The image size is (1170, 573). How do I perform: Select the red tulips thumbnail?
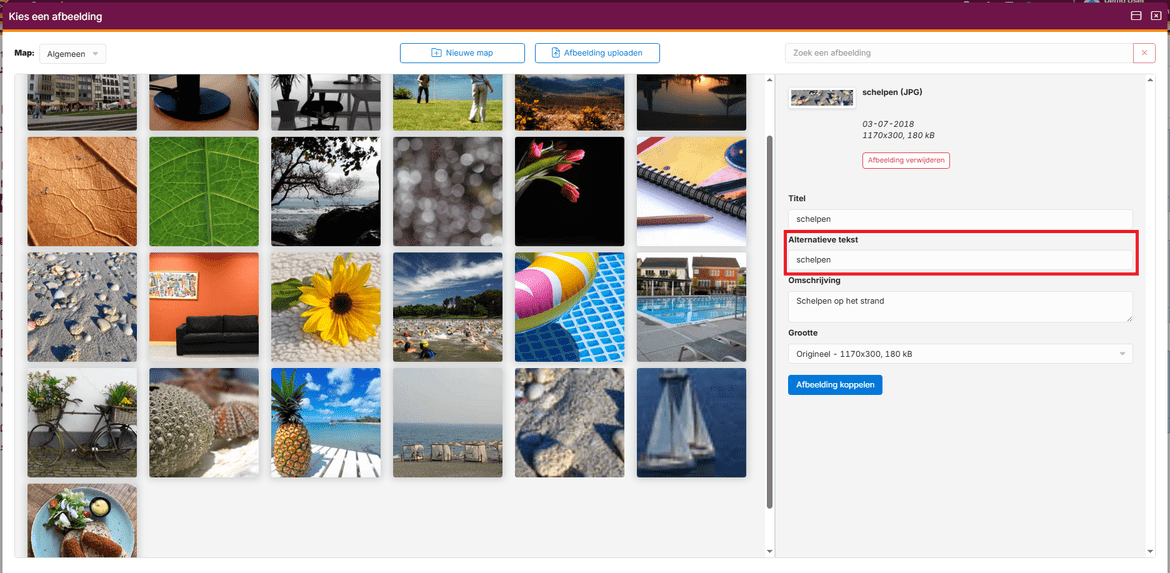pos(569,191)
